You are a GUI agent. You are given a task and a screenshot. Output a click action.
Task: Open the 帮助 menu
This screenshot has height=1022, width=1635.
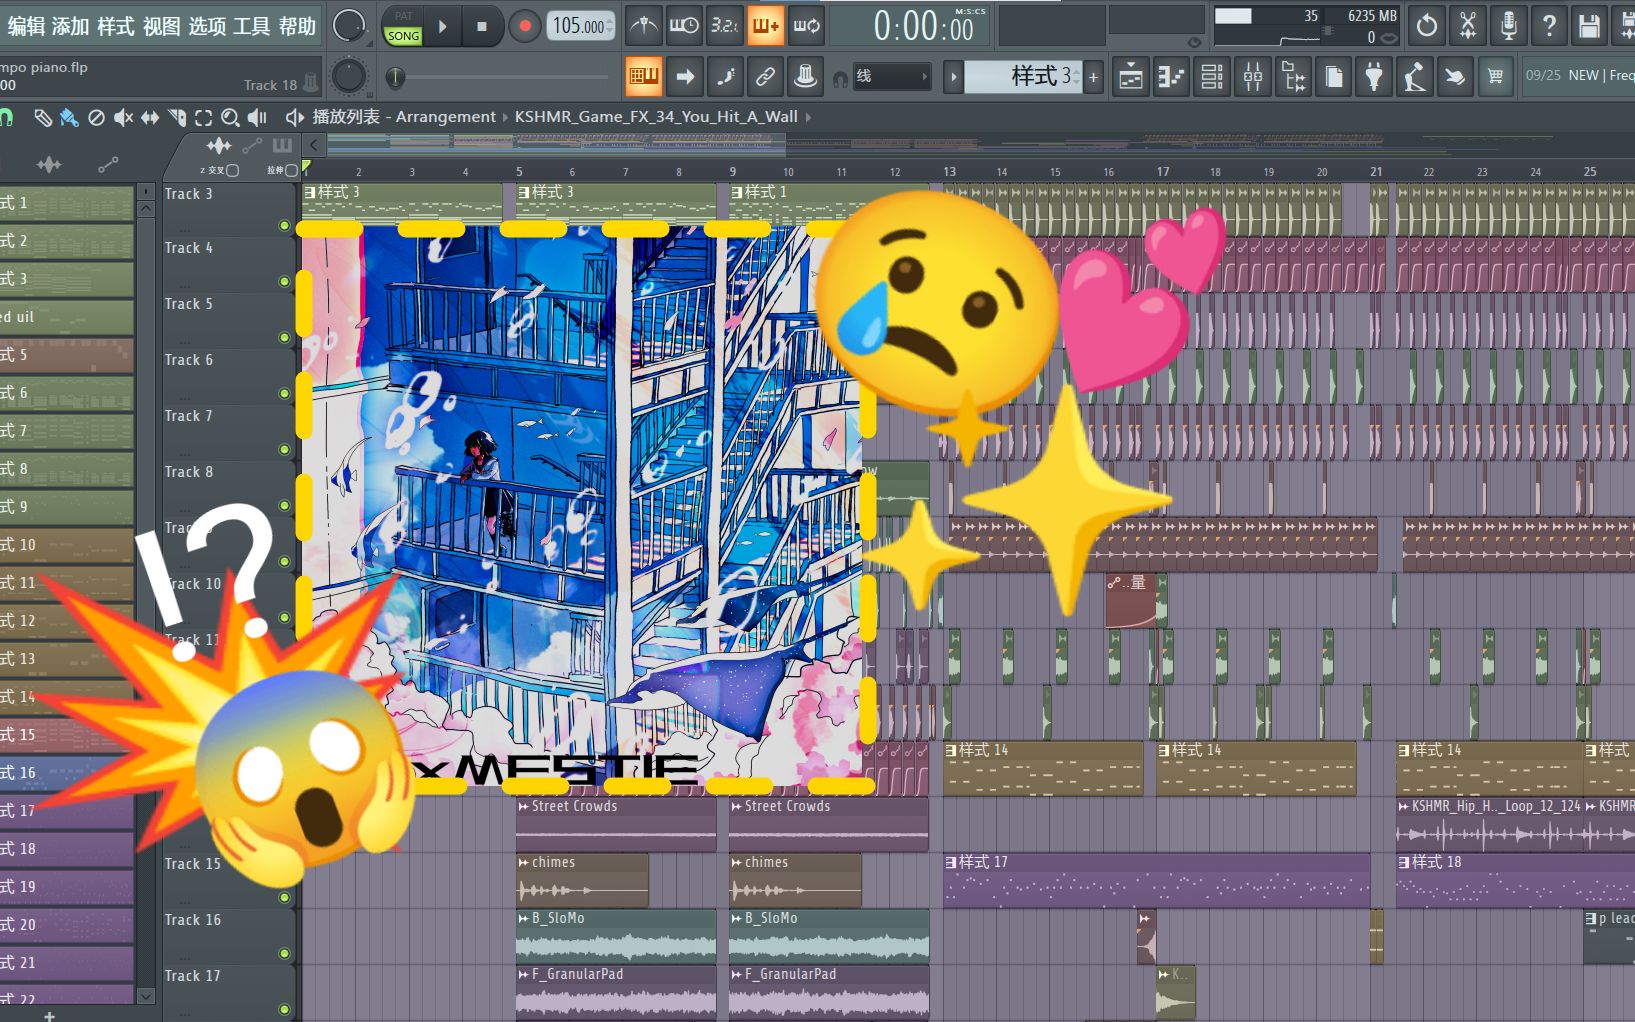coord(297,26)
